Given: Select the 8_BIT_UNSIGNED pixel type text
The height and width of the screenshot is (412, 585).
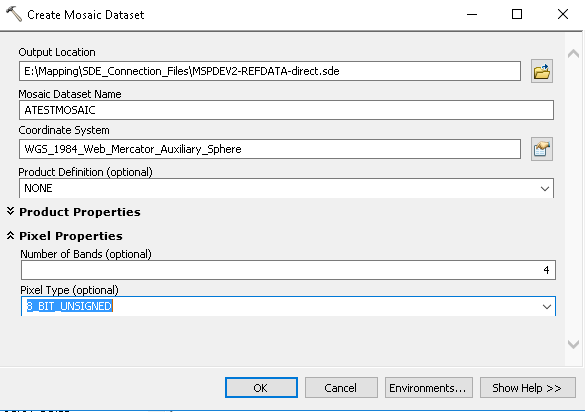Looking at the screenshot, I should pyautogui.click(x=69, y=306).
